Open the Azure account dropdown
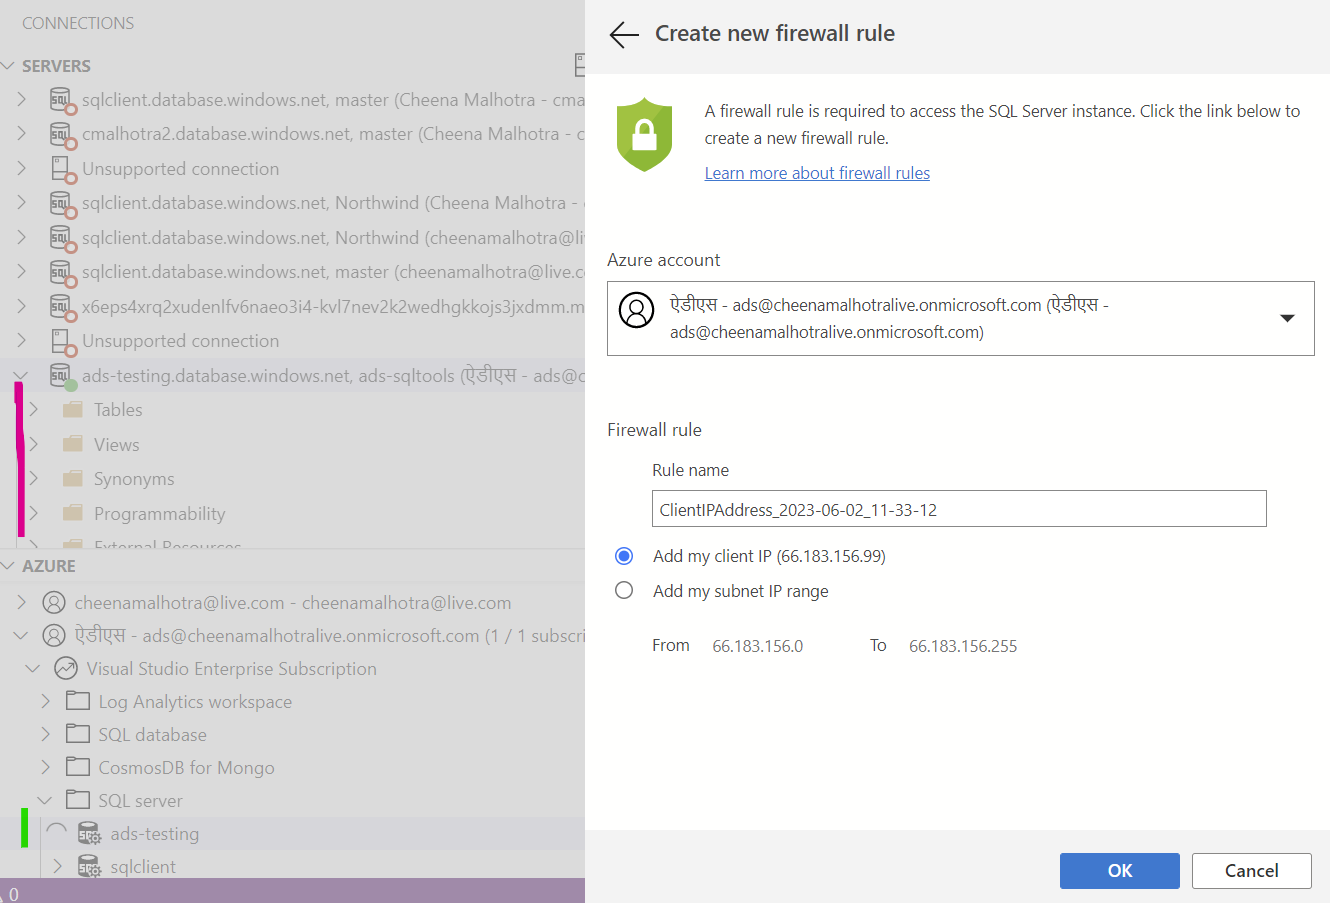Image resolution: width=1330 pixels, height=903 pixels. click(1286, 317)
